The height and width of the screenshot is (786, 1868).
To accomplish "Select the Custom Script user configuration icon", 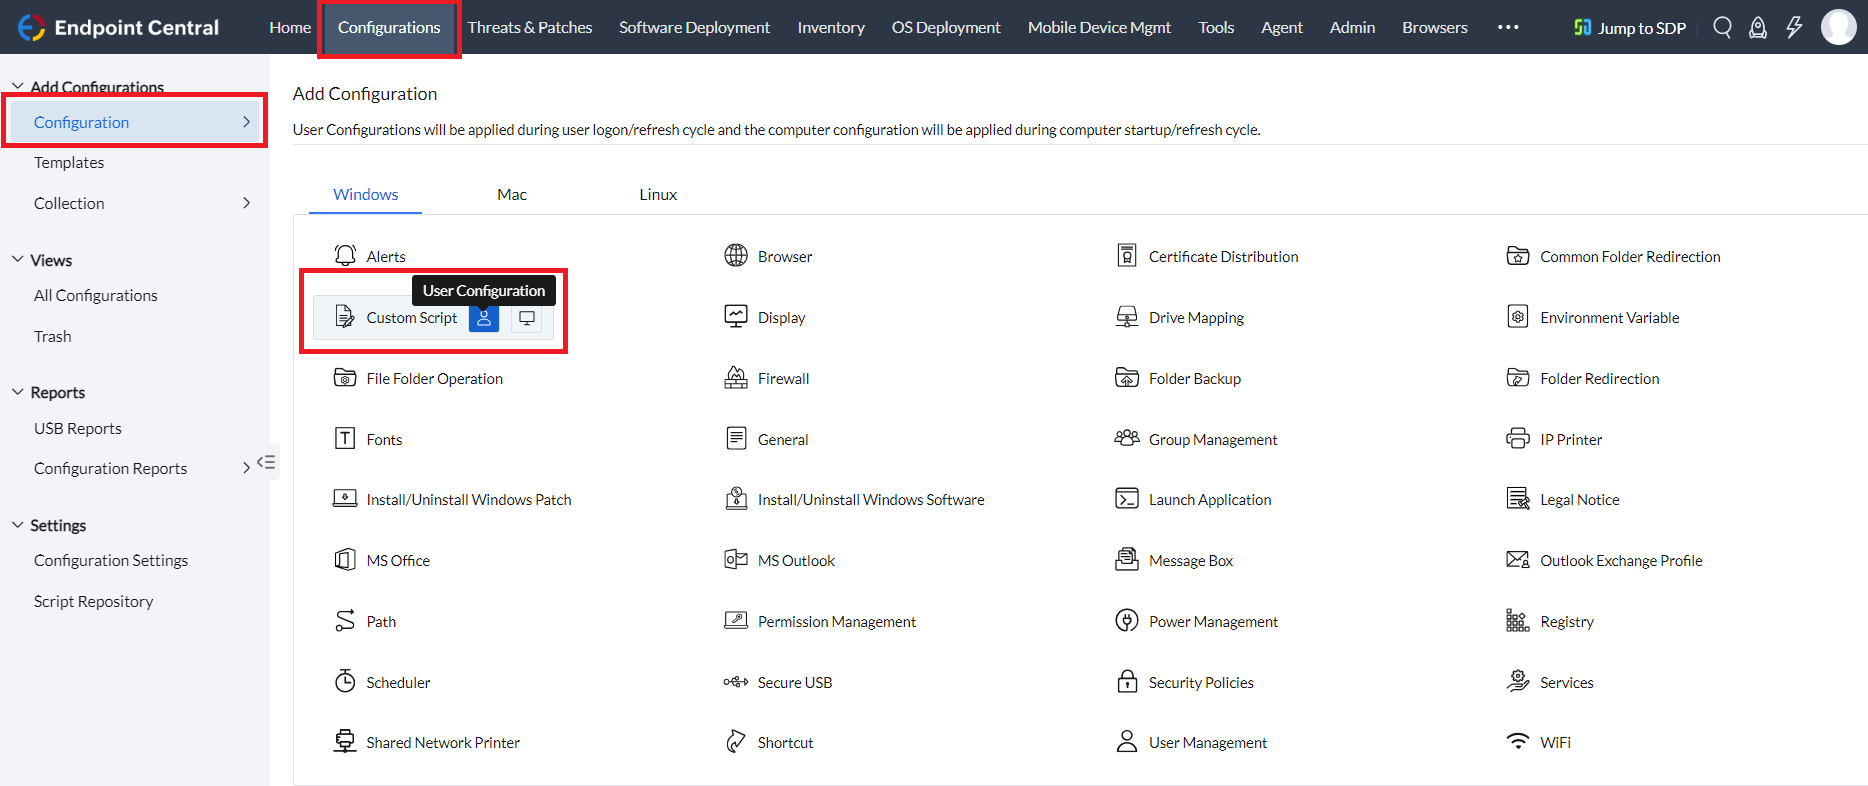I will (484, 318).
